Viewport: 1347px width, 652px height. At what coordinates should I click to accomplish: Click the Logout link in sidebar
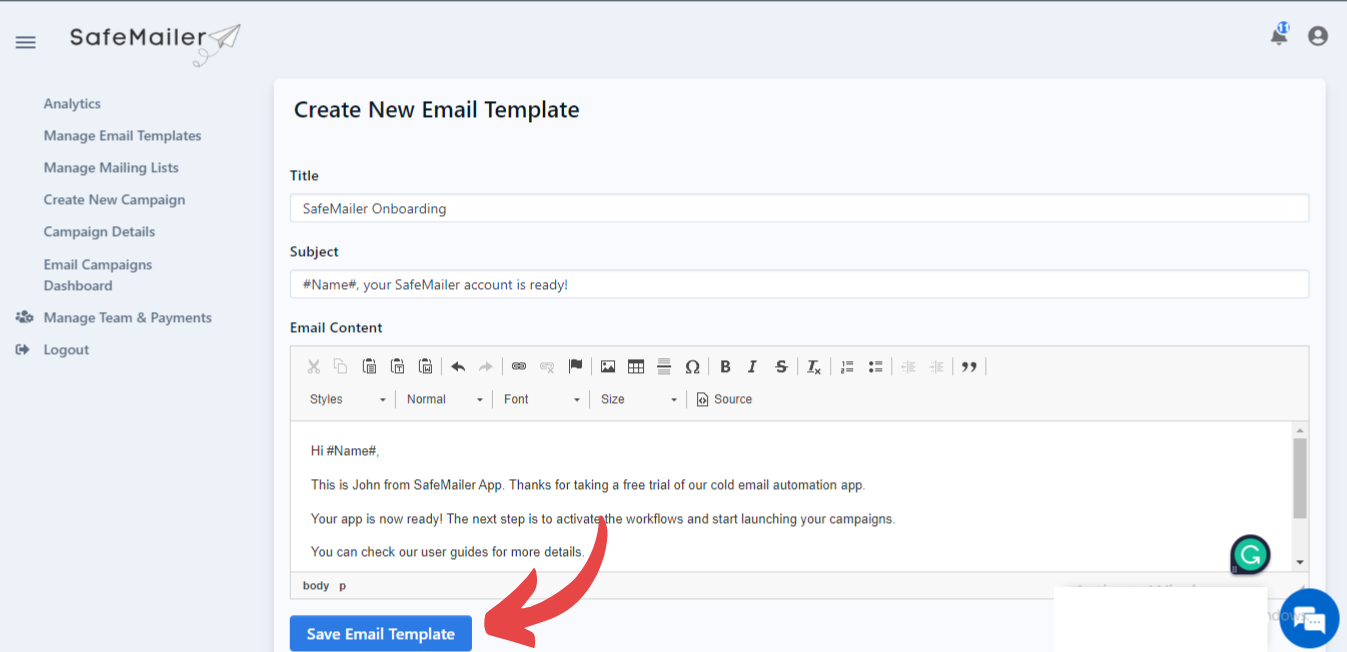[66, 350]
